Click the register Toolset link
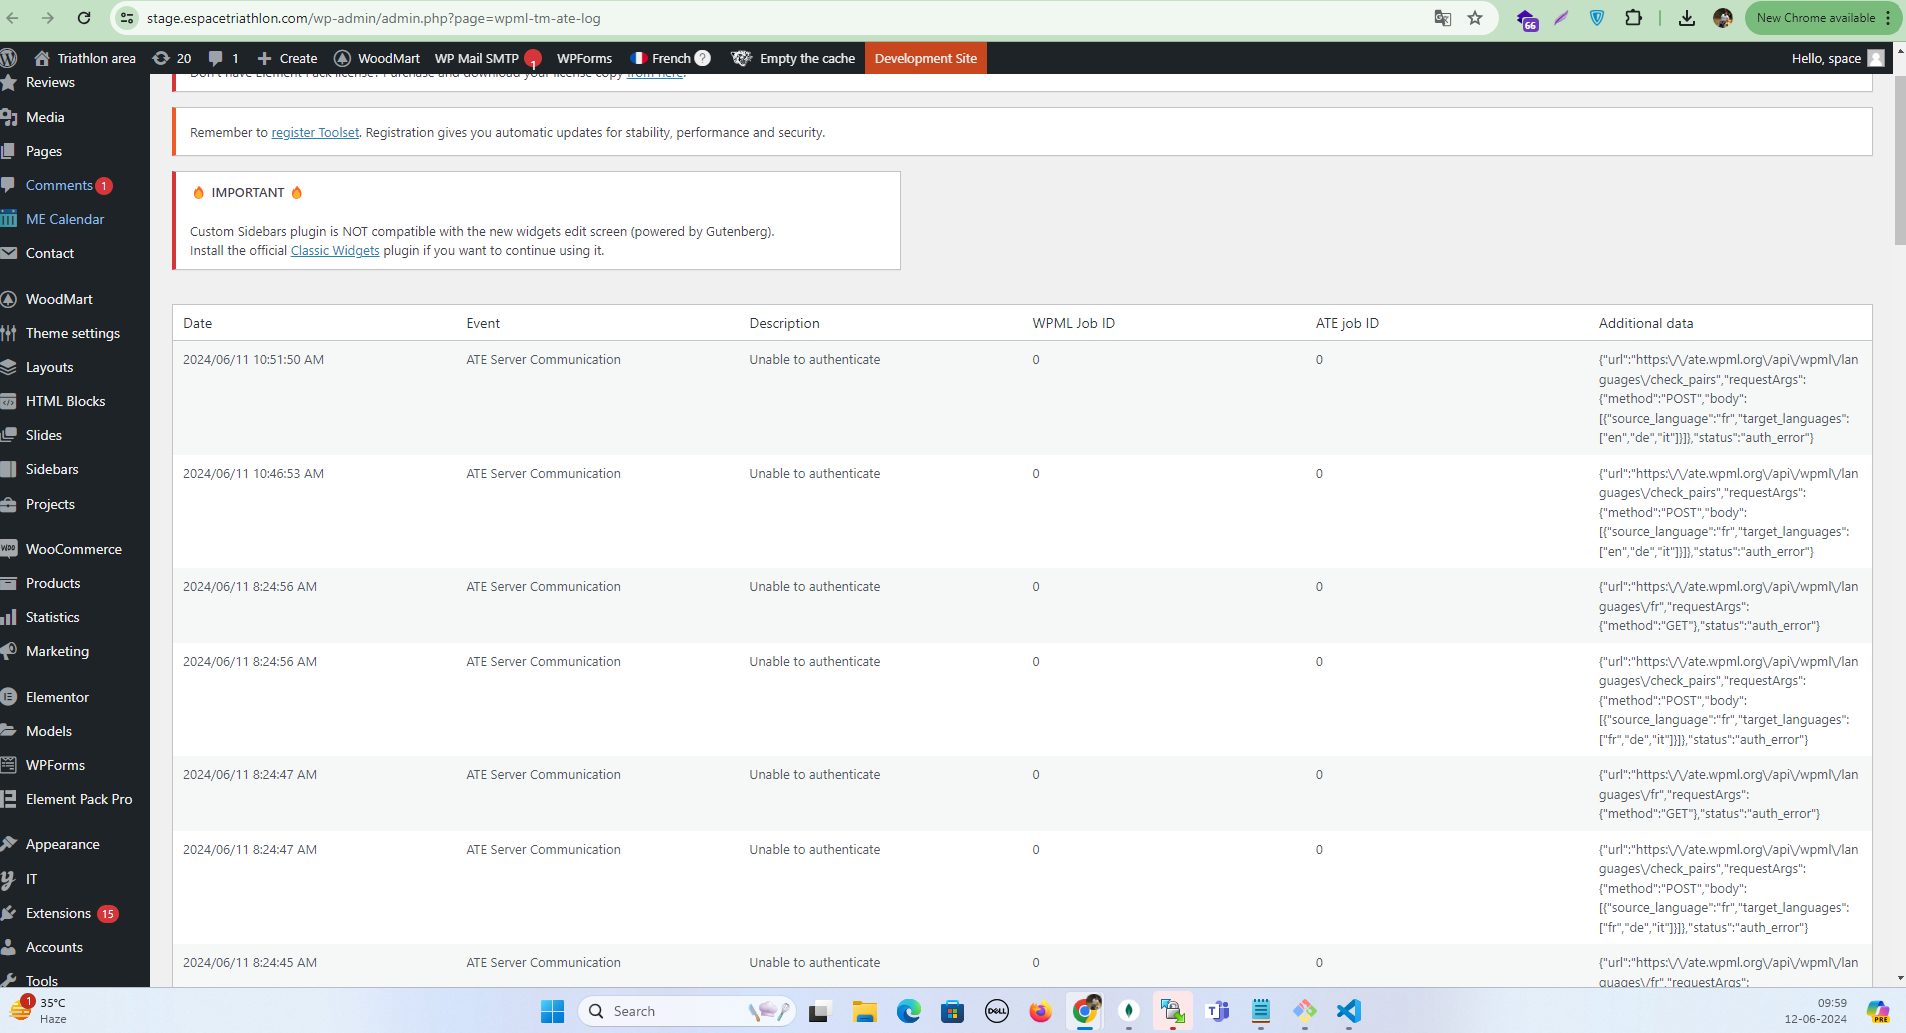The image size is (1906, 1033). (315, 132)
